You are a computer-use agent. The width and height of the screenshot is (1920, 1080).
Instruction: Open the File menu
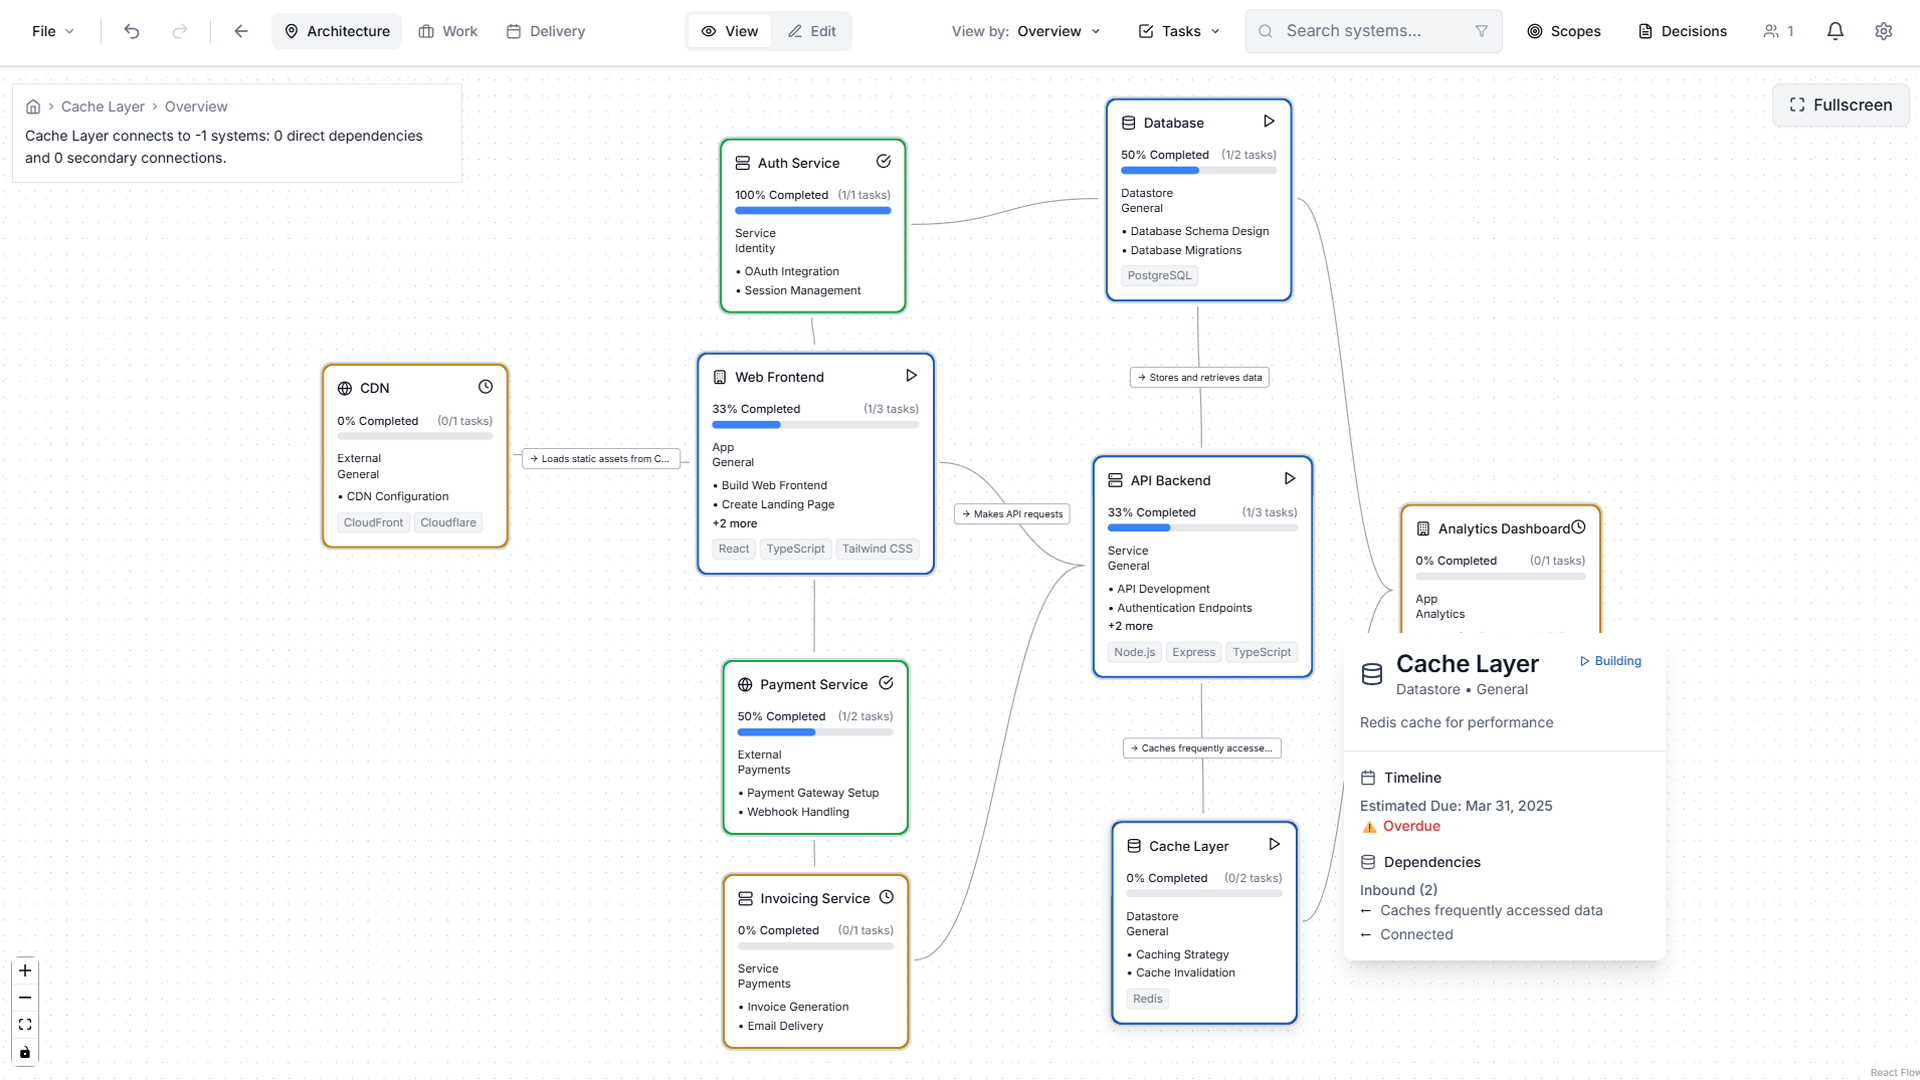[x=52, y=31]
